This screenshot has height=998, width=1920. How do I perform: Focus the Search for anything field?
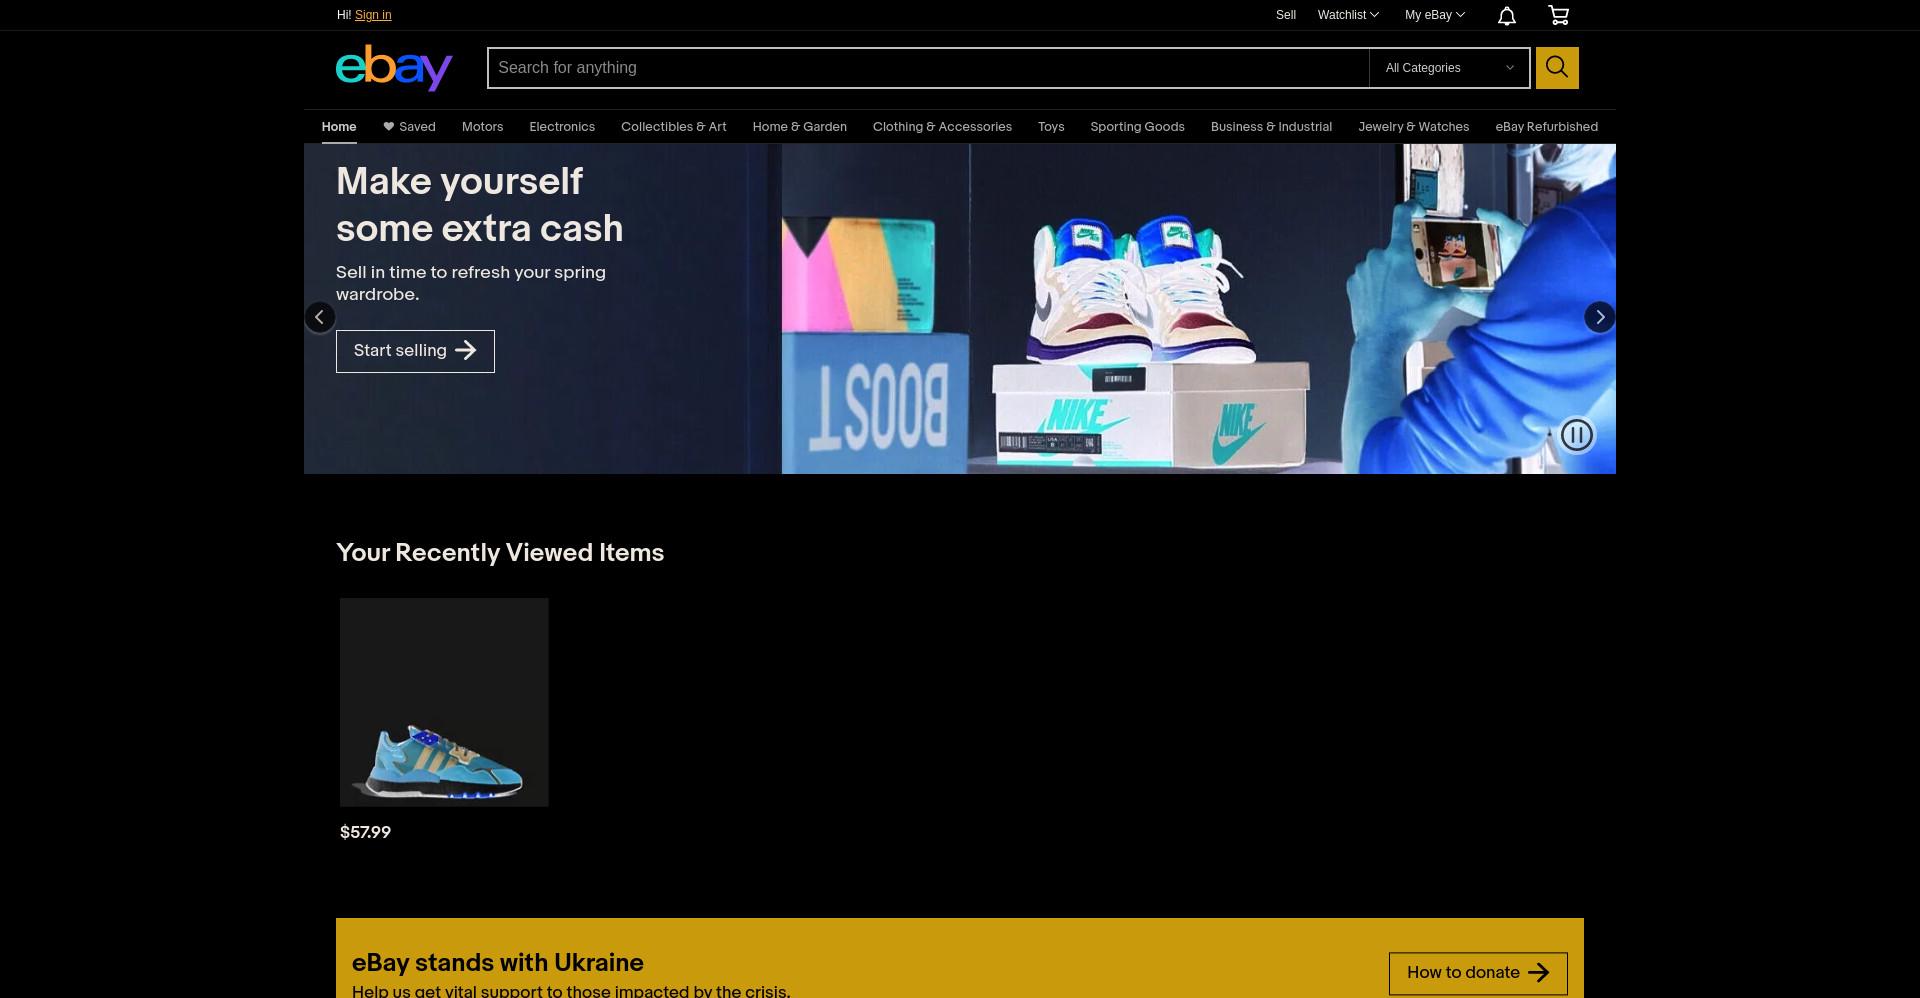[928, 68]
